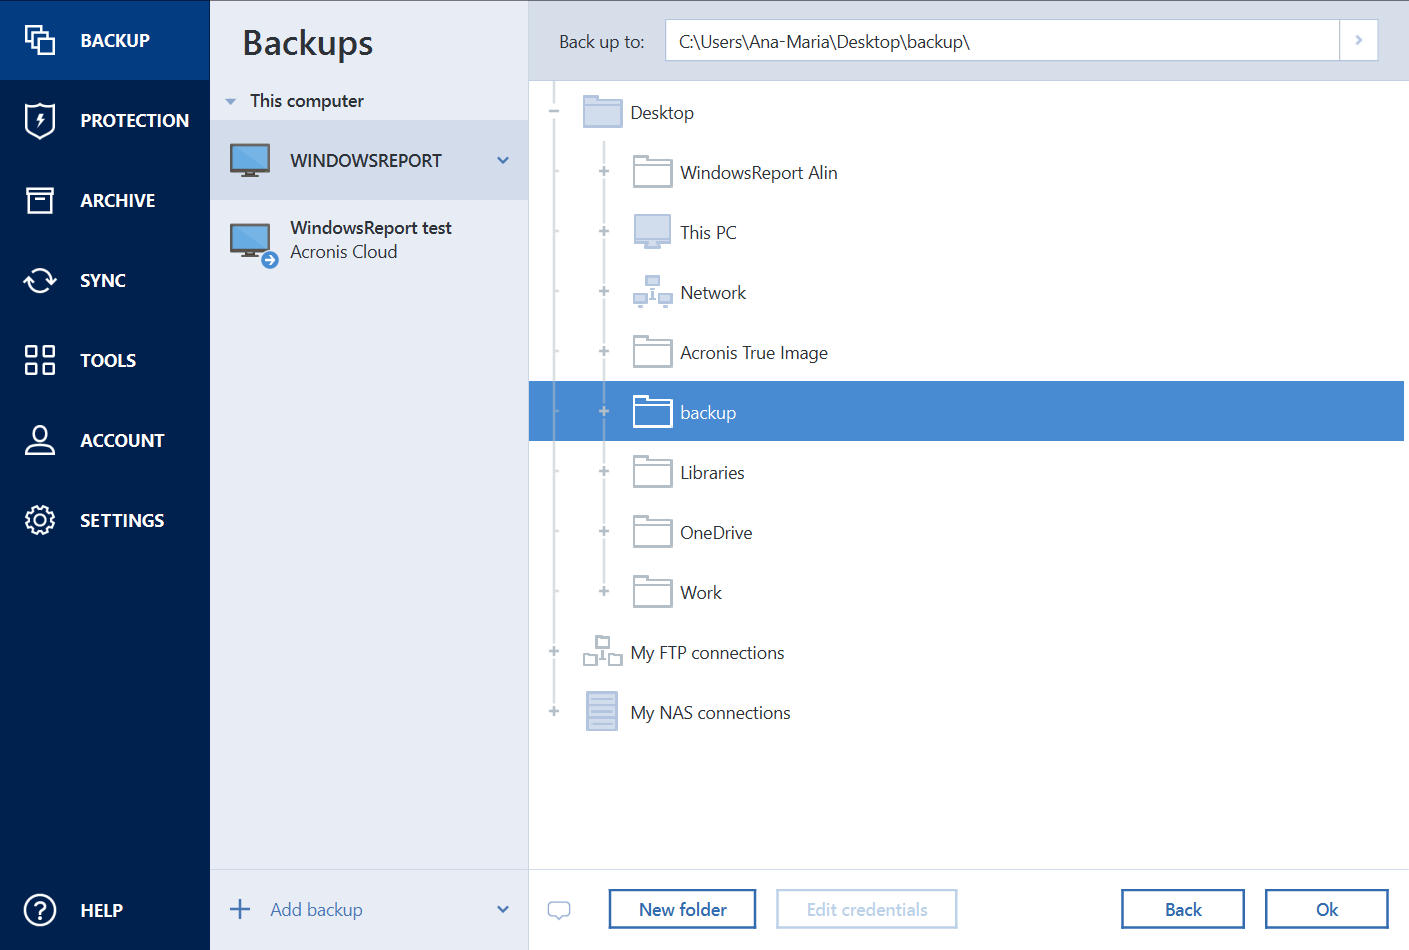Image resolution: width=1409 pixels, height=950 pixels.
Task: Select the OneDrive label in tree
Action: click(x=716, y=533)
